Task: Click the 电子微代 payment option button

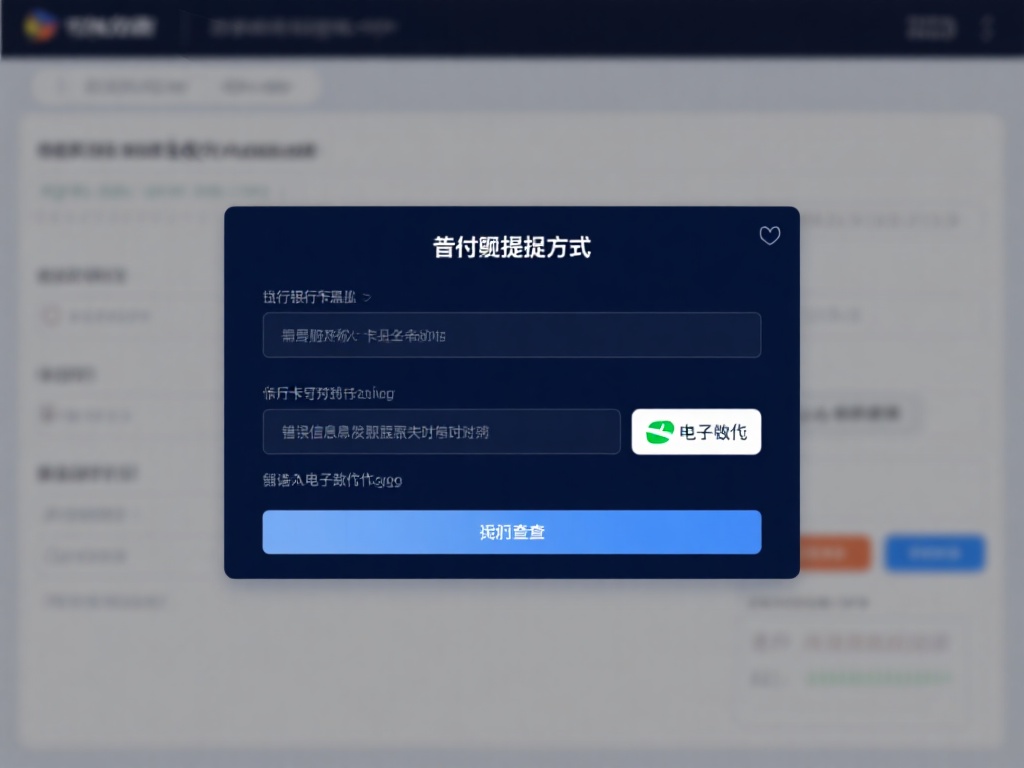Action: coord(696,431)
